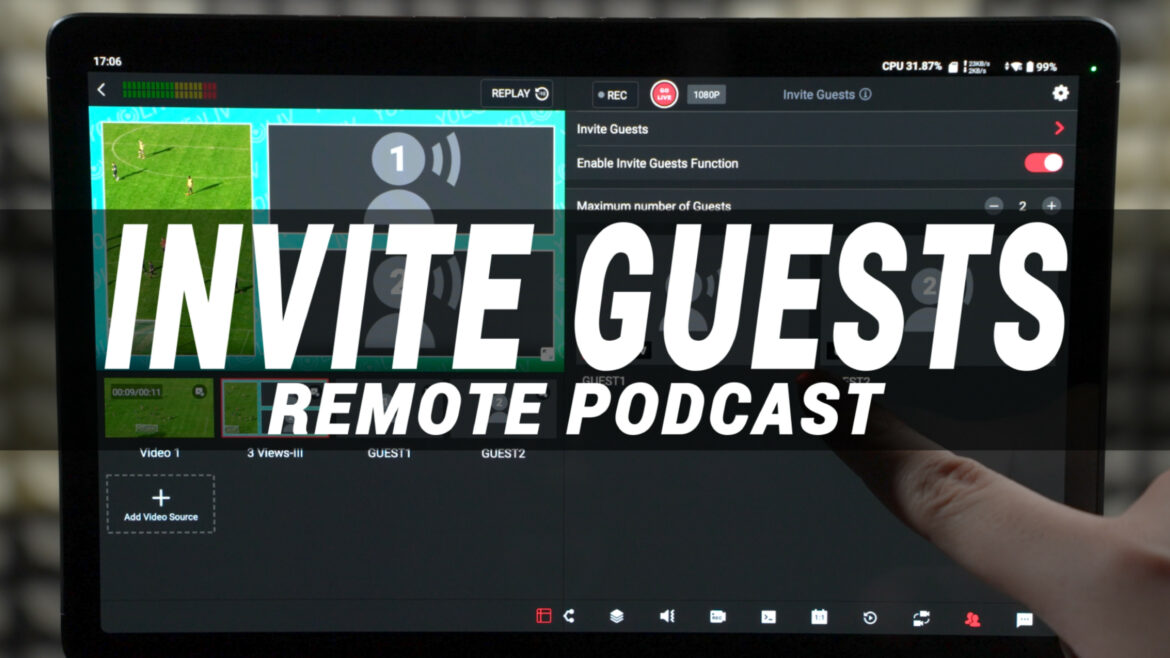Open the instant replay circular icon

coord(870,618)
